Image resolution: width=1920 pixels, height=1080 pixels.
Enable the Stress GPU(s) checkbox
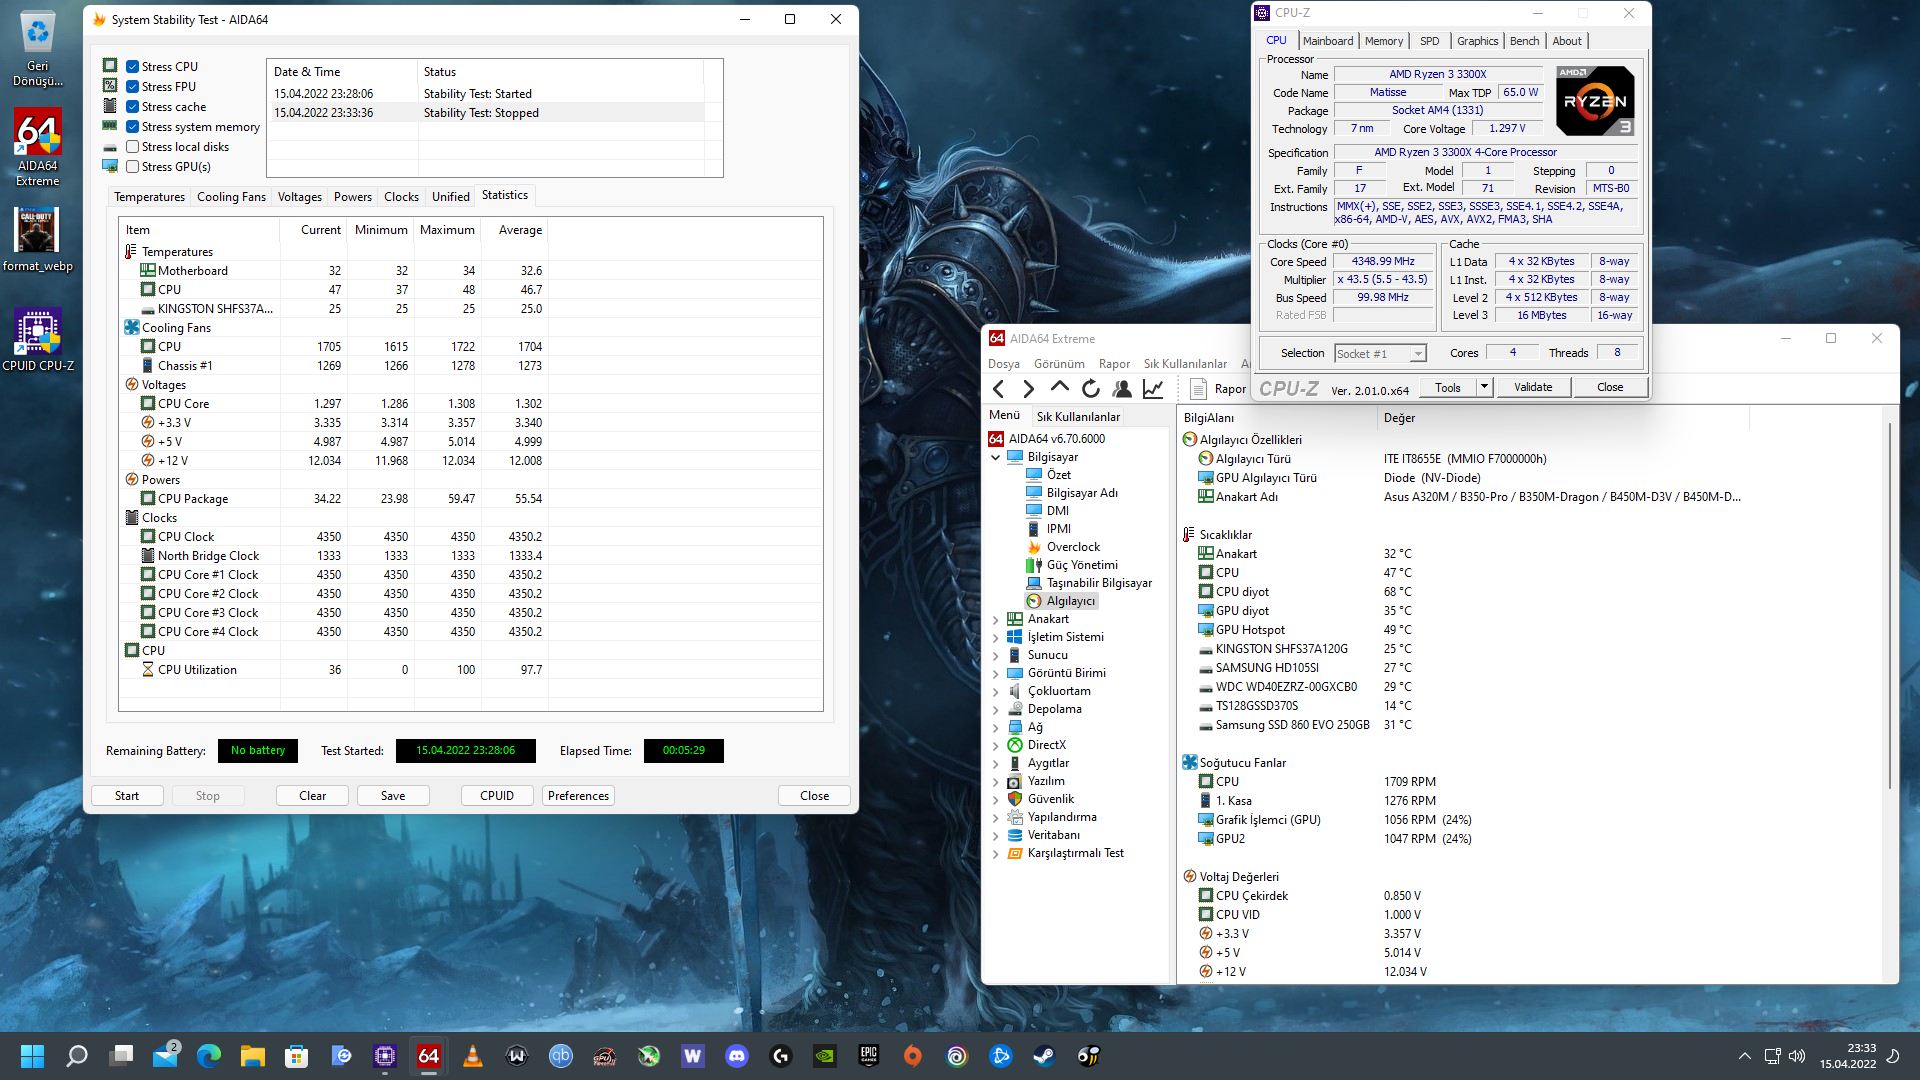[x=132, y=167]
